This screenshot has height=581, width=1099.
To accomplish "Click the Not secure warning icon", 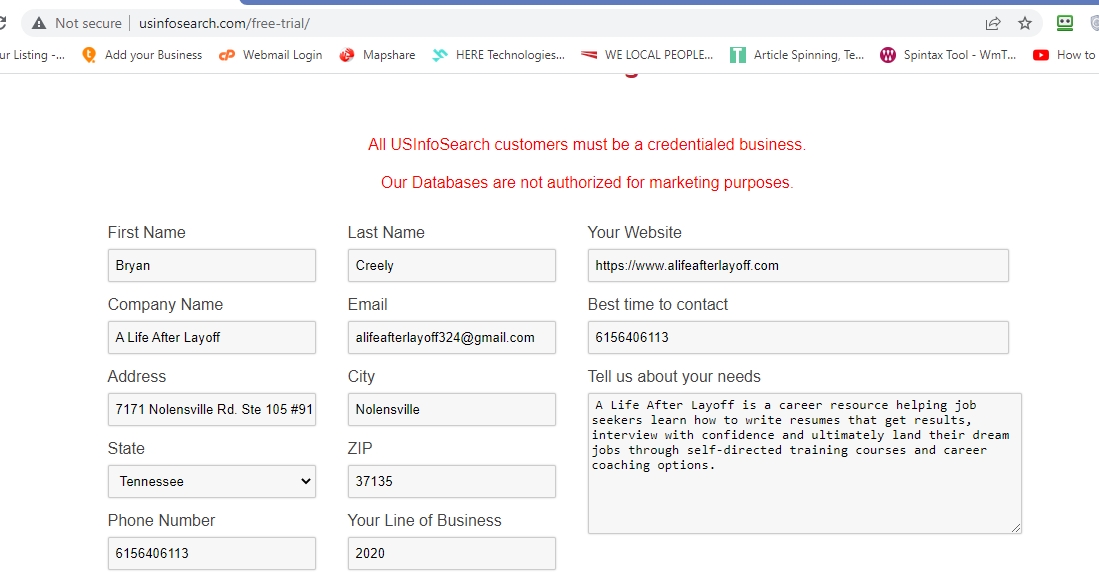I will tap(40, 23).
